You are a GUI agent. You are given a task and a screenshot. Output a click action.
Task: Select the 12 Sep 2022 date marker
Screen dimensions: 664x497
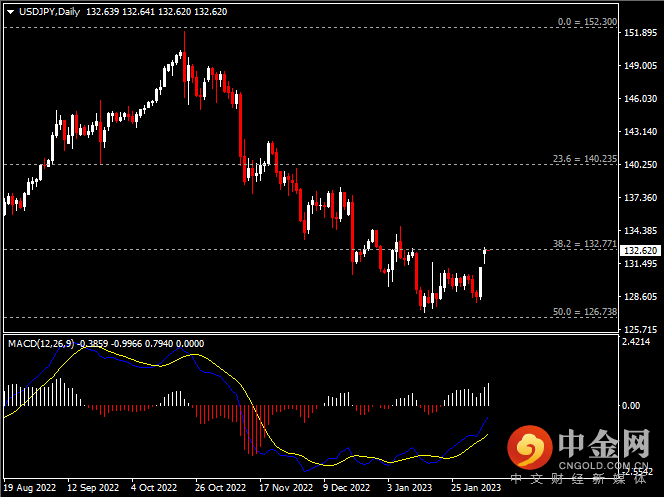(x=92, y=489)
